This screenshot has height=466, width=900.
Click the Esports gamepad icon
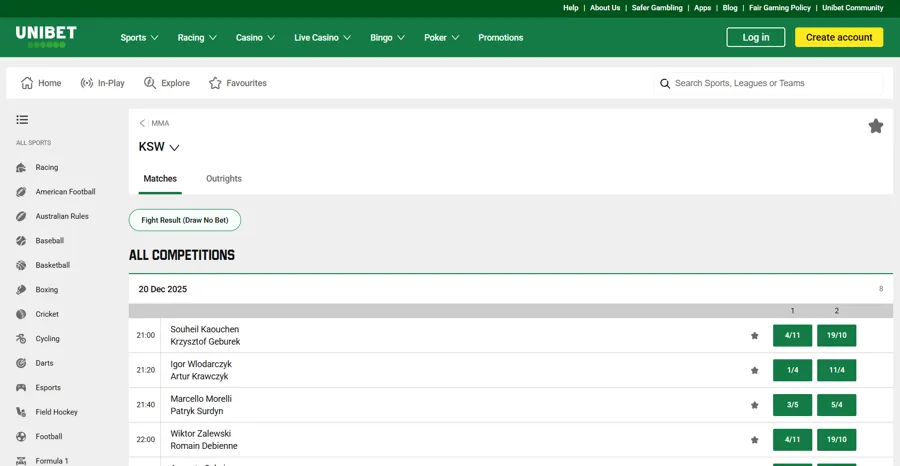click(x=21, y=387)
